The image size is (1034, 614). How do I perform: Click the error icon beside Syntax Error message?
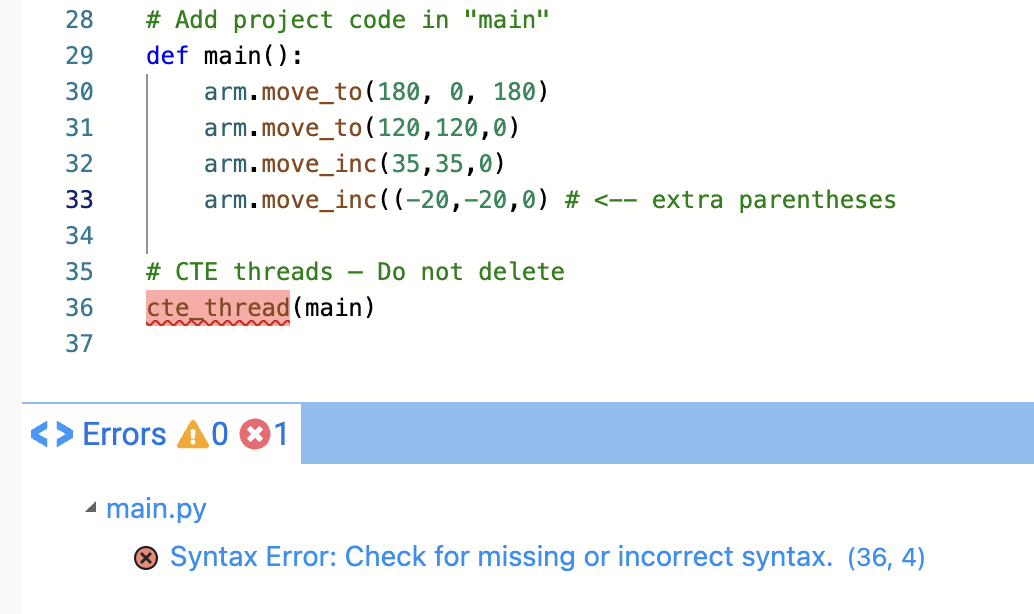(x=146, y=558)
